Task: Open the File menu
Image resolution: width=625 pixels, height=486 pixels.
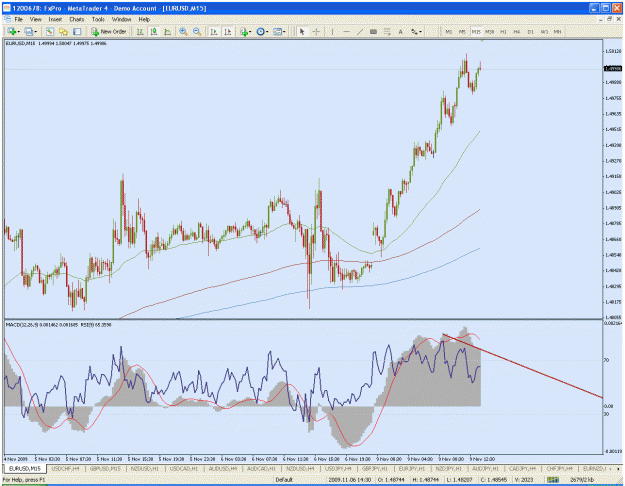Action: pyautogui.click(x=19, y=19)
